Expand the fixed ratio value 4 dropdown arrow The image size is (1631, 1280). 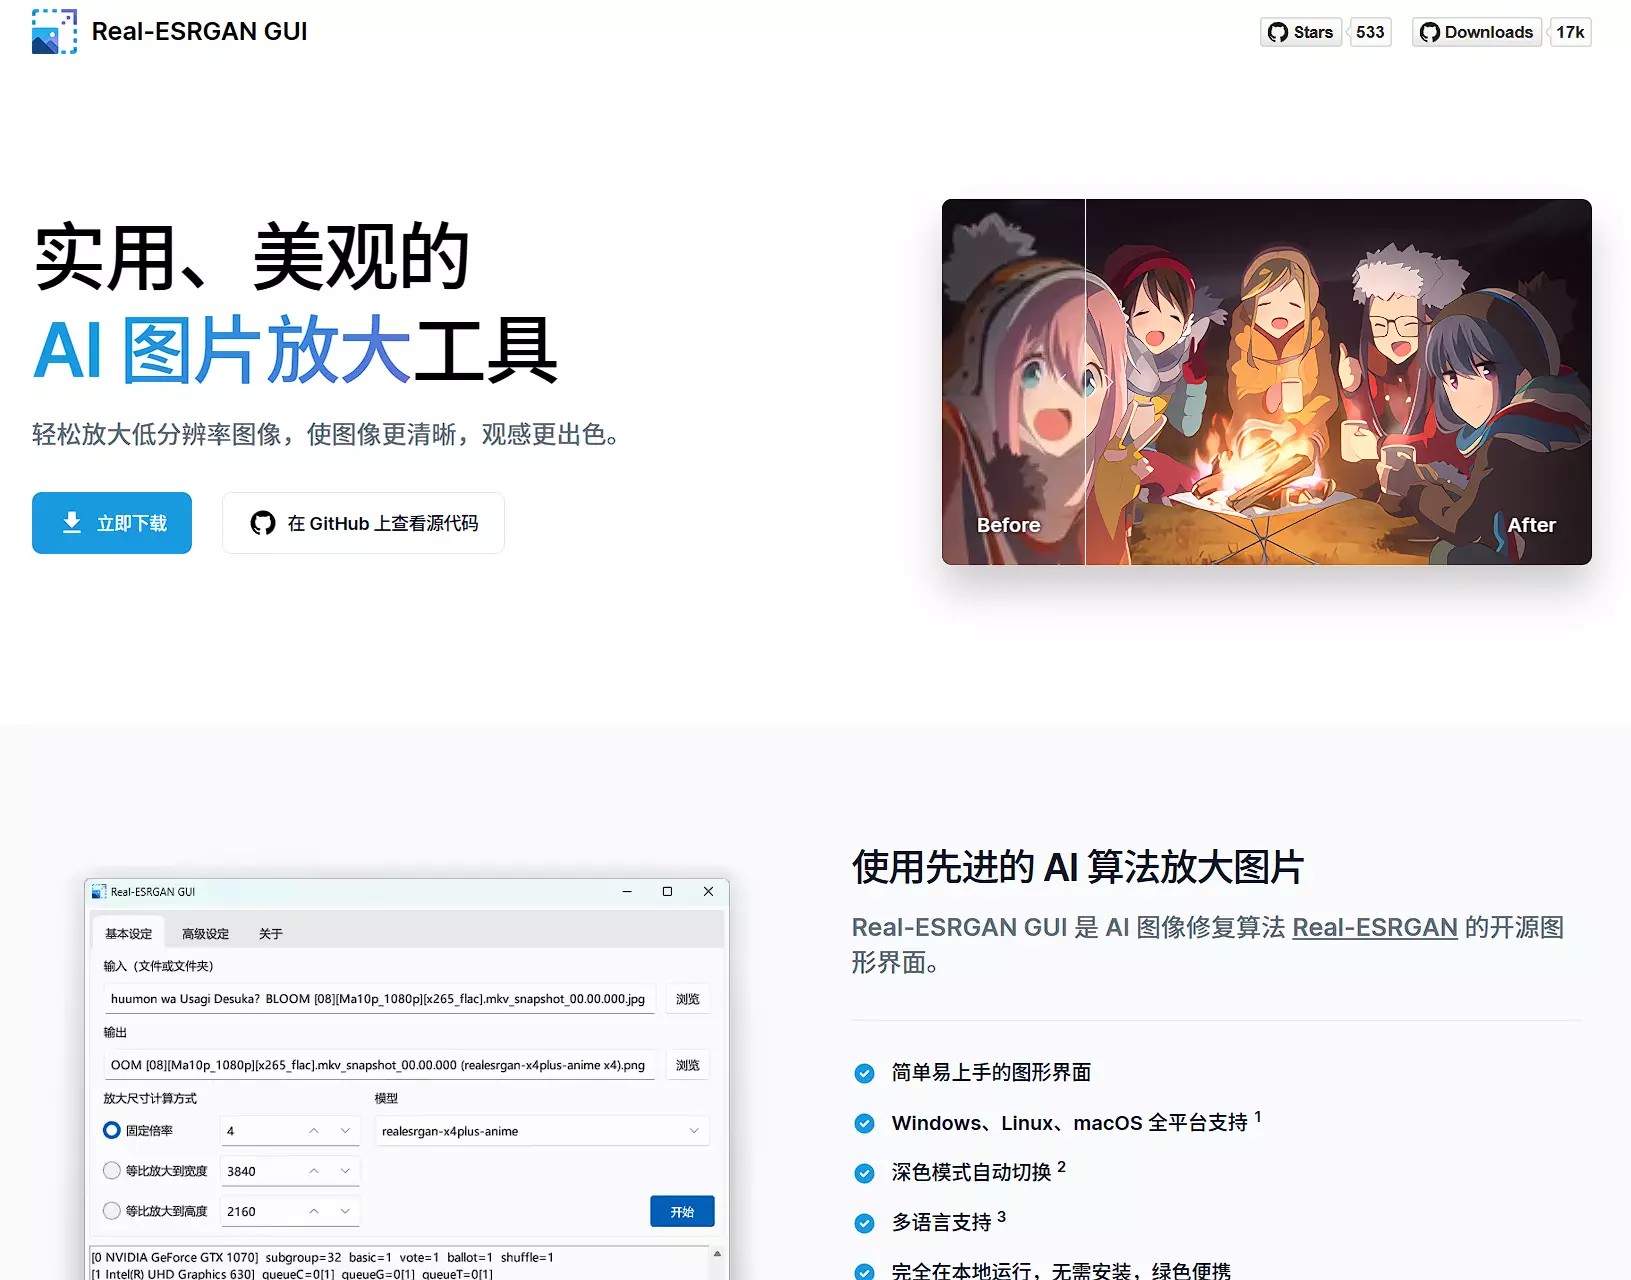tap(345, 1131)
